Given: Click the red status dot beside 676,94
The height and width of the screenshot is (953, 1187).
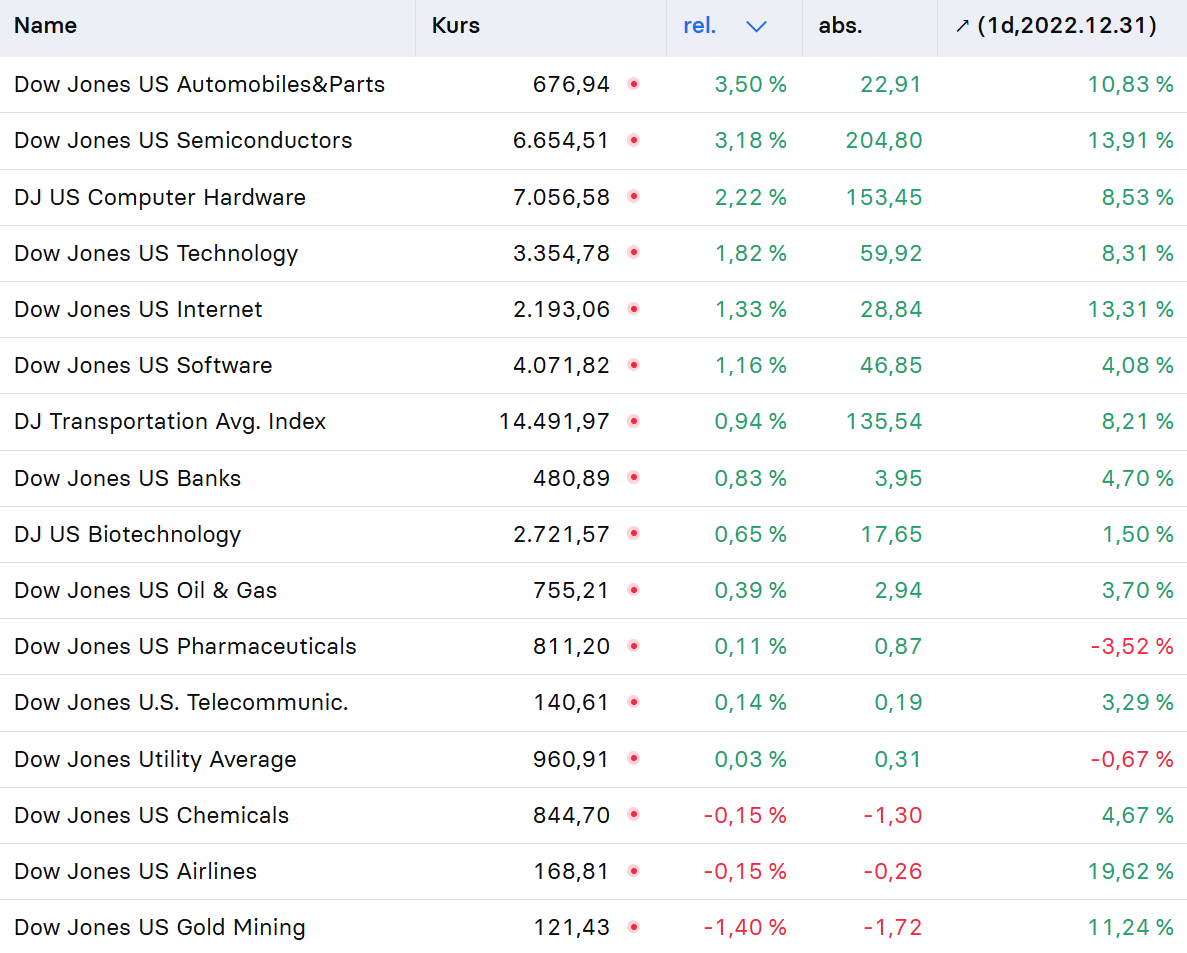Looking at the screenshot, I should (x=634, y=83).
